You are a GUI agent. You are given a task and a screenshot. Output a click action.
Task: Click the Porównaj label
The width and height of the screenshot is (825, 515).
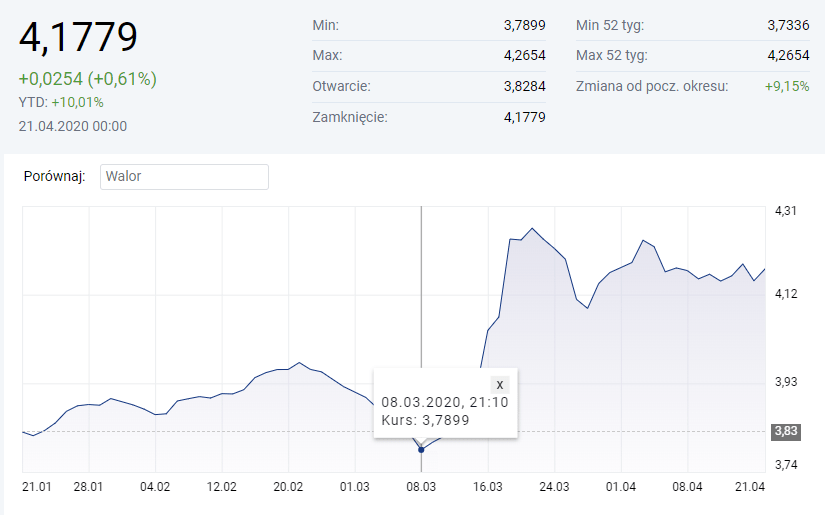tap(54, 177)
